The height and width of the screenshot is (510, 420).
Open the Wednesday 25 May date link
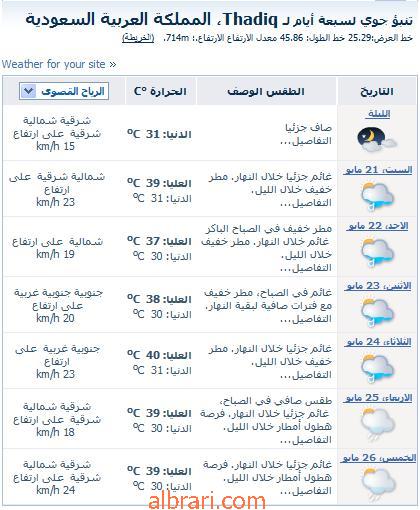378,398
